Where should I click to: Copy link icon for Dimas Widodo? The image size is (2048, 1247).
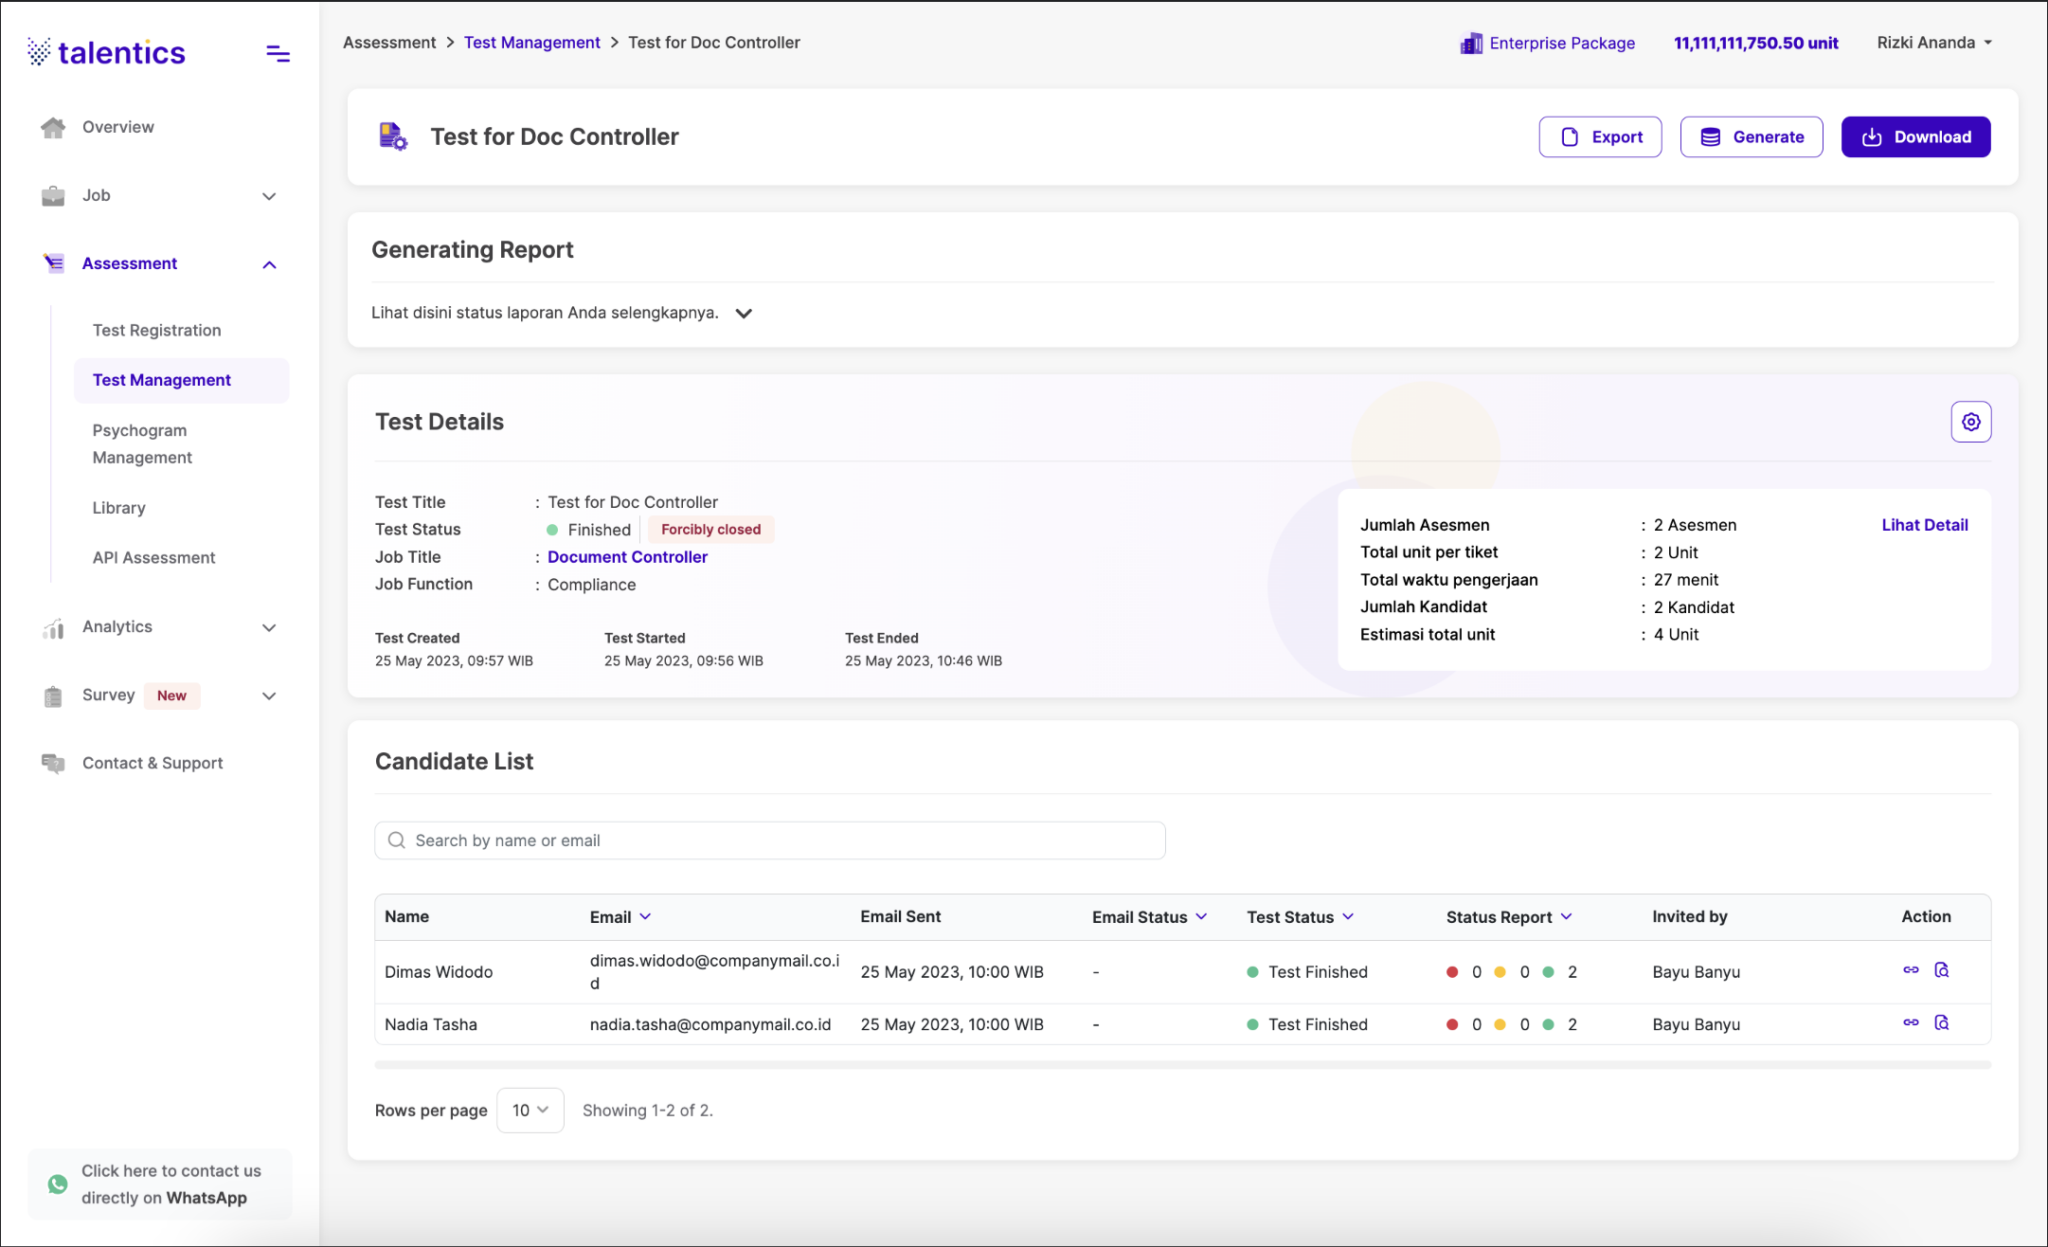1910,970
